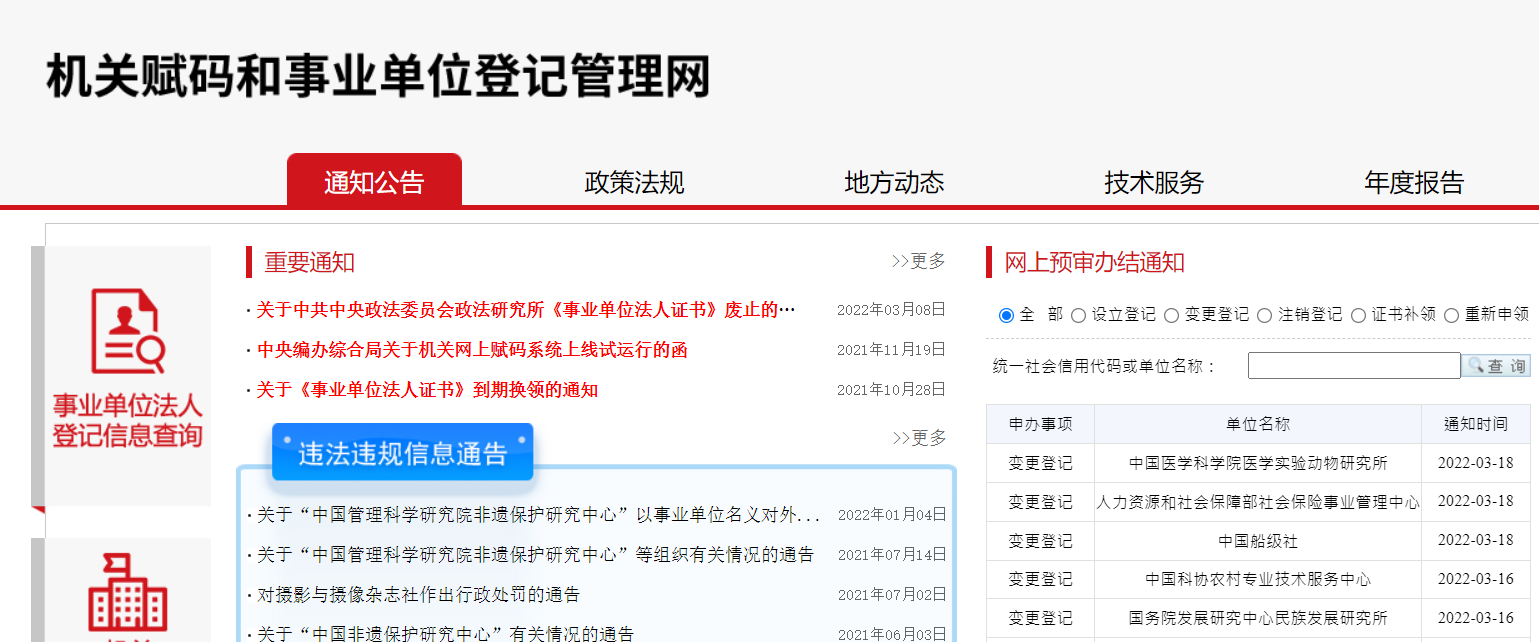Choose the 重新申领 radio option

coord(1451,315)
